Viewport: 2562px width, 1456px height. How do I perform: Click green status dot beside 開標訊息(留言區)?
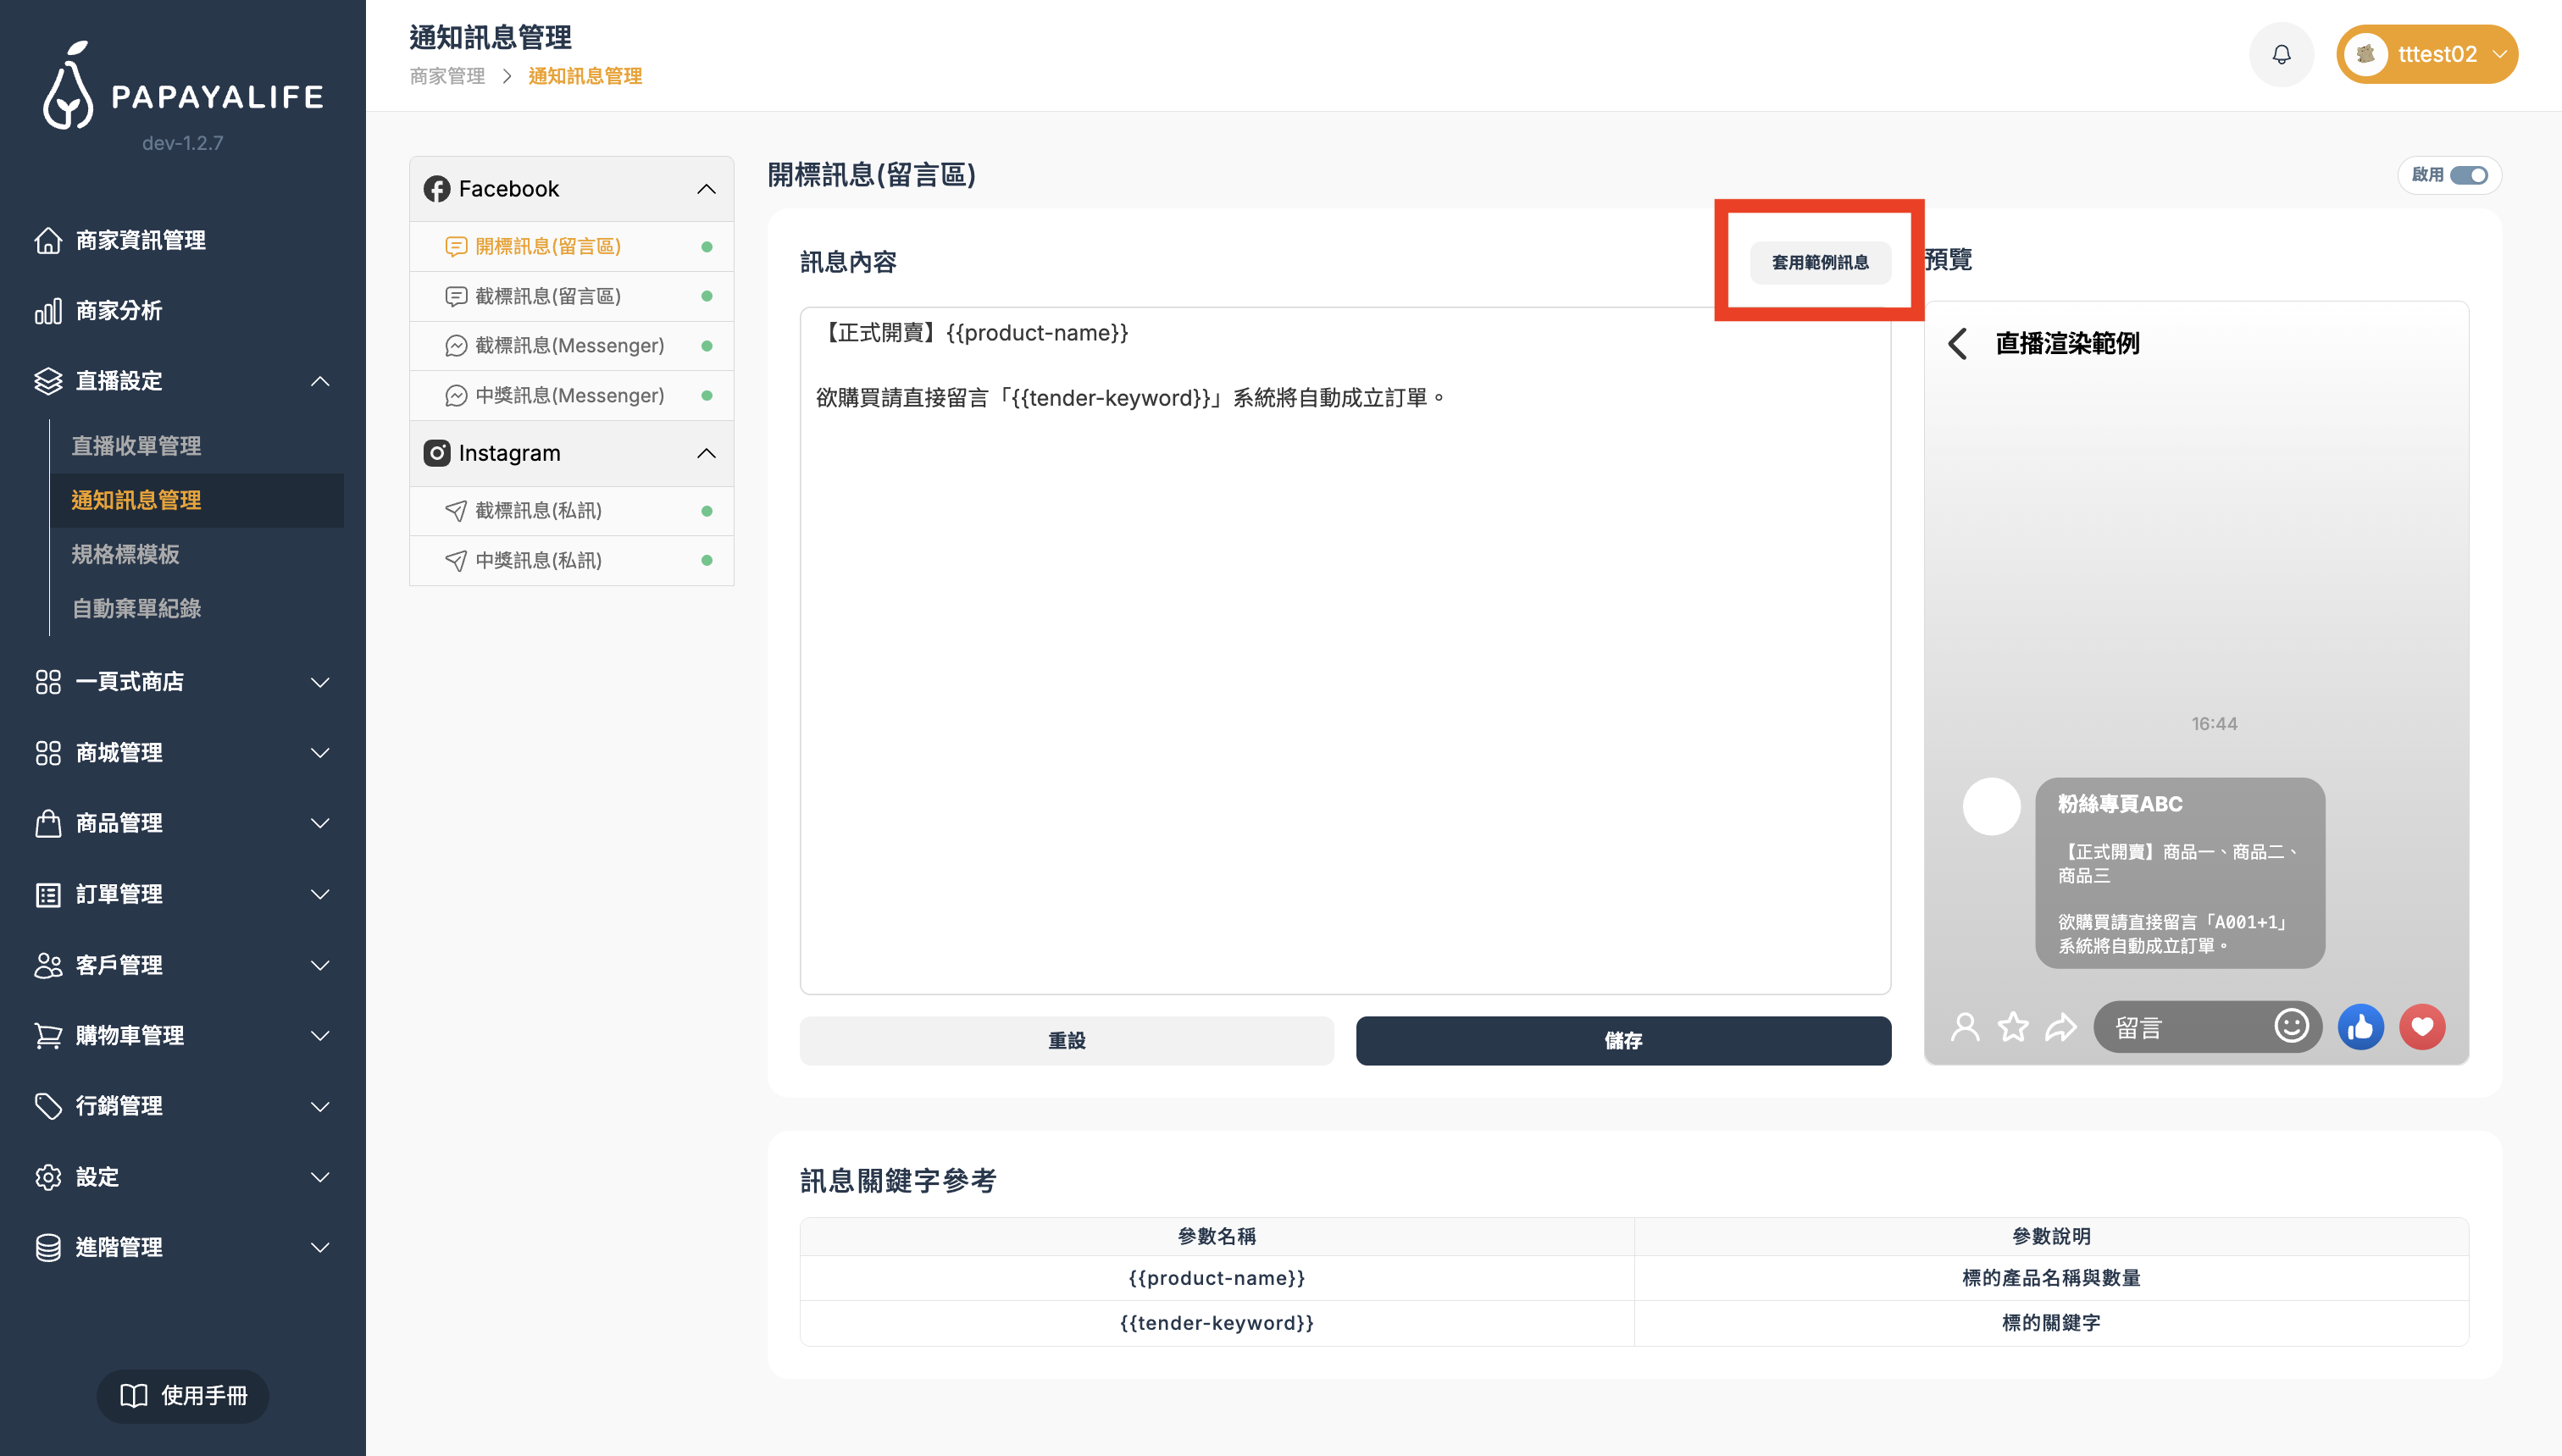tap(707, 246)
